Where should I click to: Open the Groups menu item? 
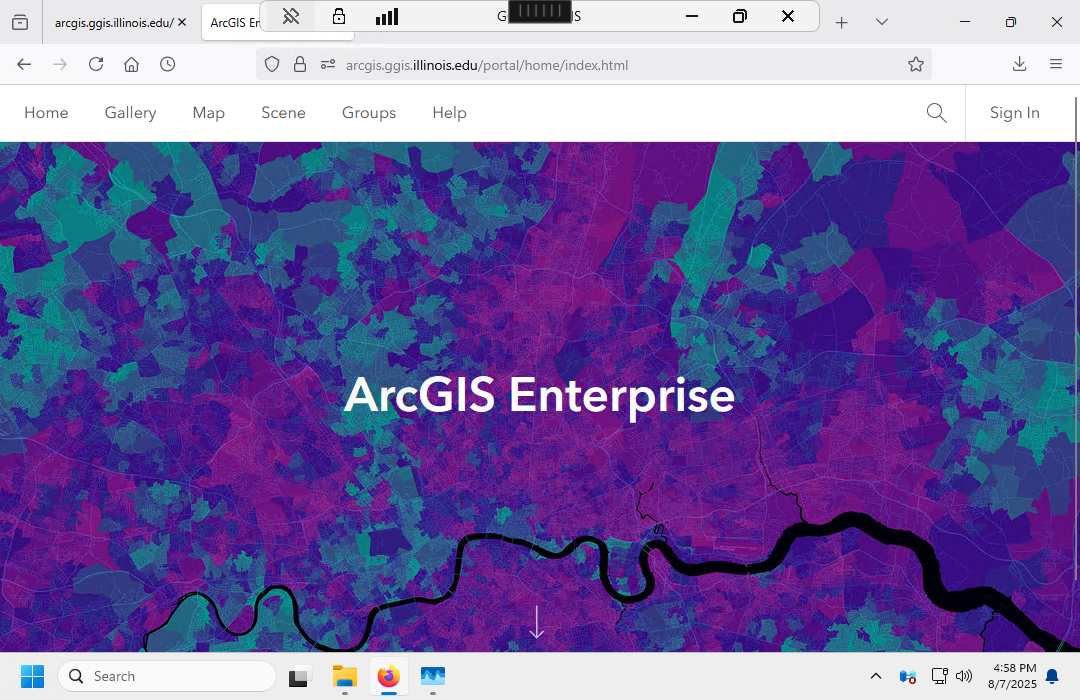[x=369, y=113]
